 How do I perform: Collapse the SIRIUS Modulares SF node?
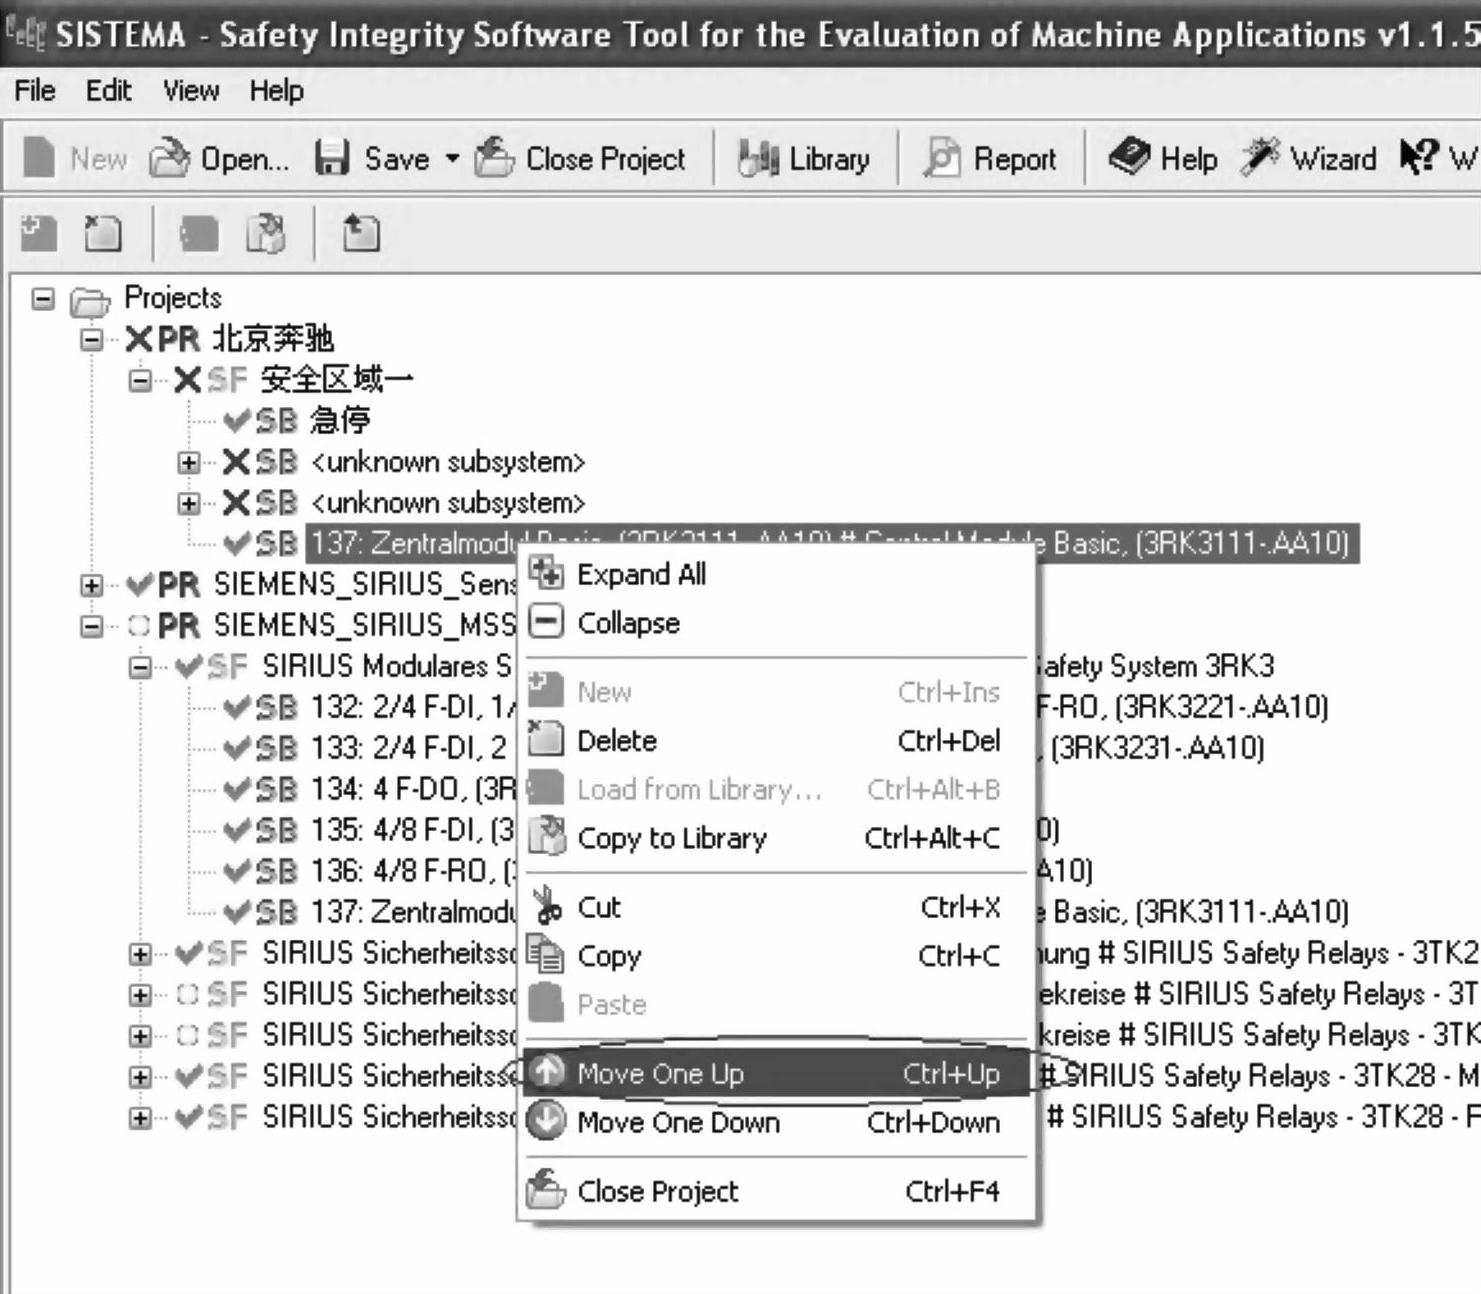141,668
